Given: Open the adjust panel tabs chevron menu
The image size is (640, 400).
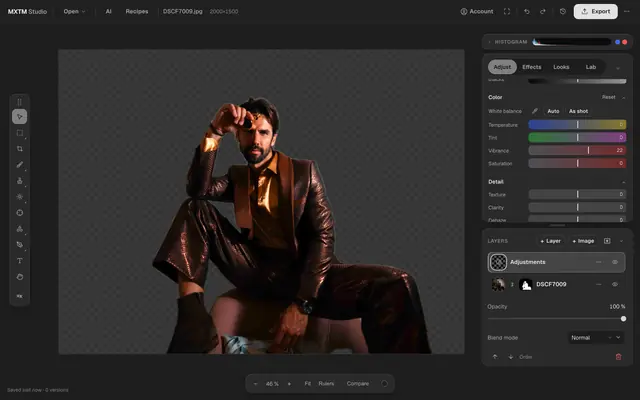Looking at the screenshot, I should (618, 68).
